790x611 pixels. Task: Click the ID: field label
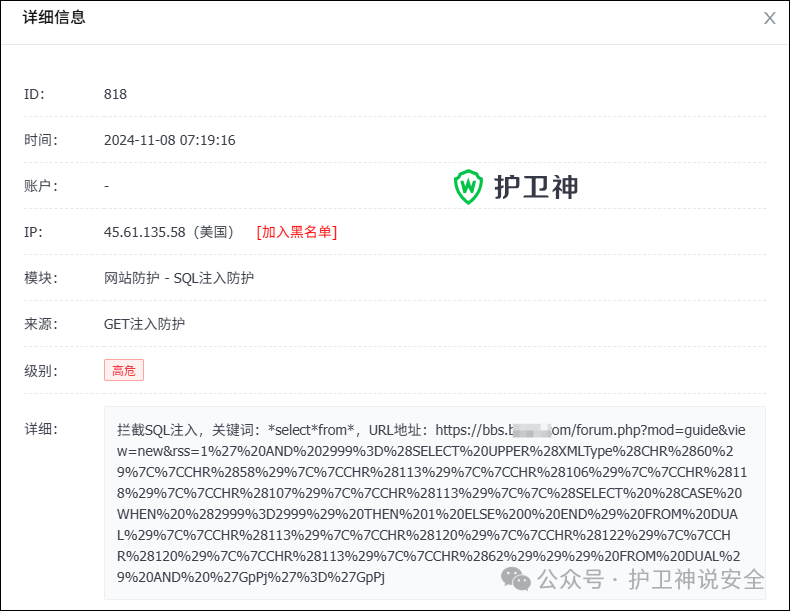point(34,94)
